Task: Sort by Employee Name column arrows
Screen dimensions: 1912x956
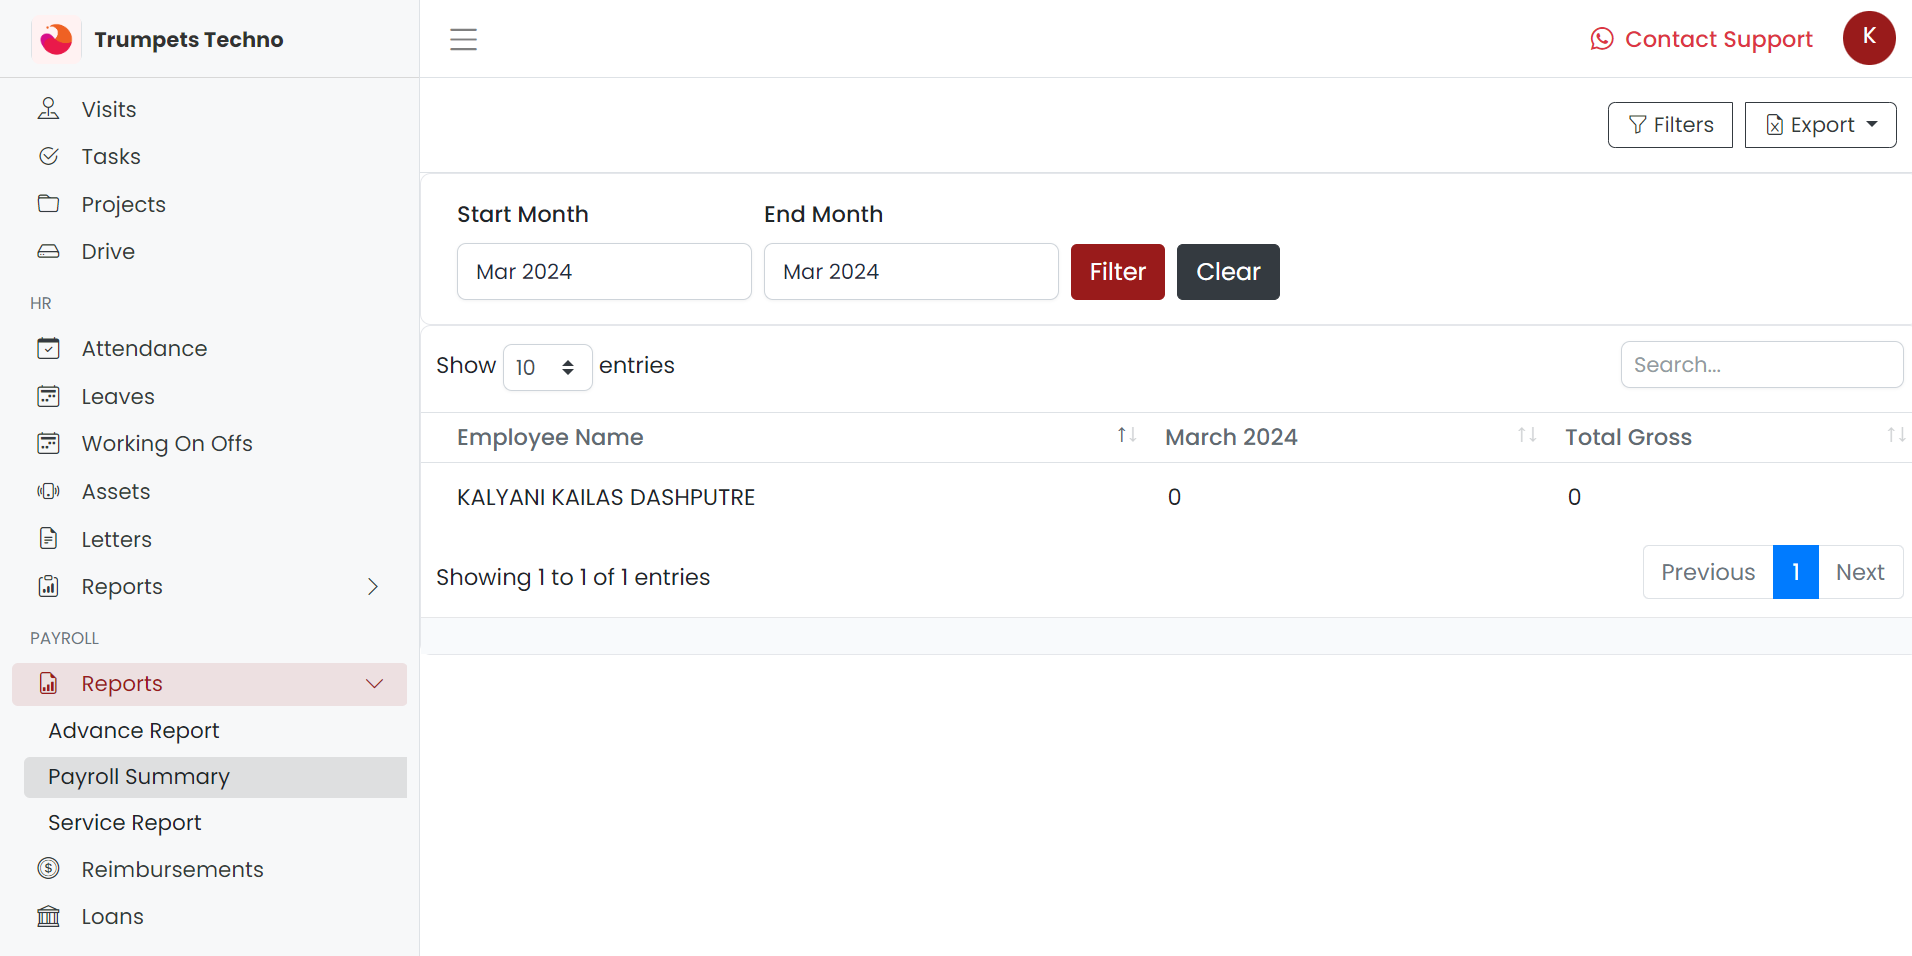Action: point(1126,435)
